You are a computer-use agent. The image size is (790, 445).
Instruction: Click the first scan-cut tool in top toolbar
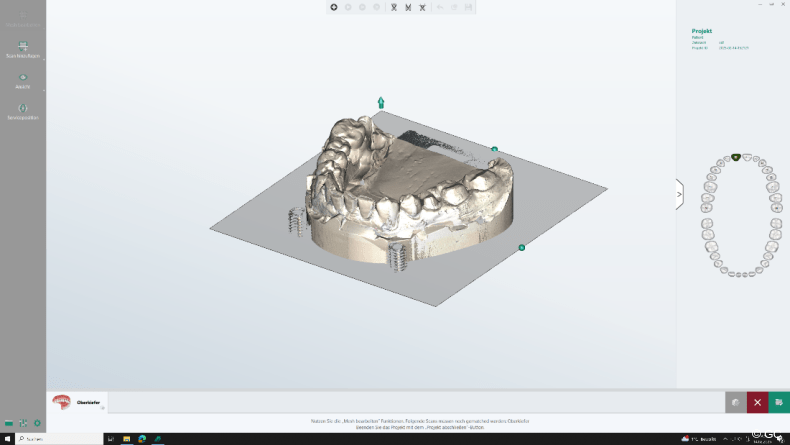click(394, 7)
